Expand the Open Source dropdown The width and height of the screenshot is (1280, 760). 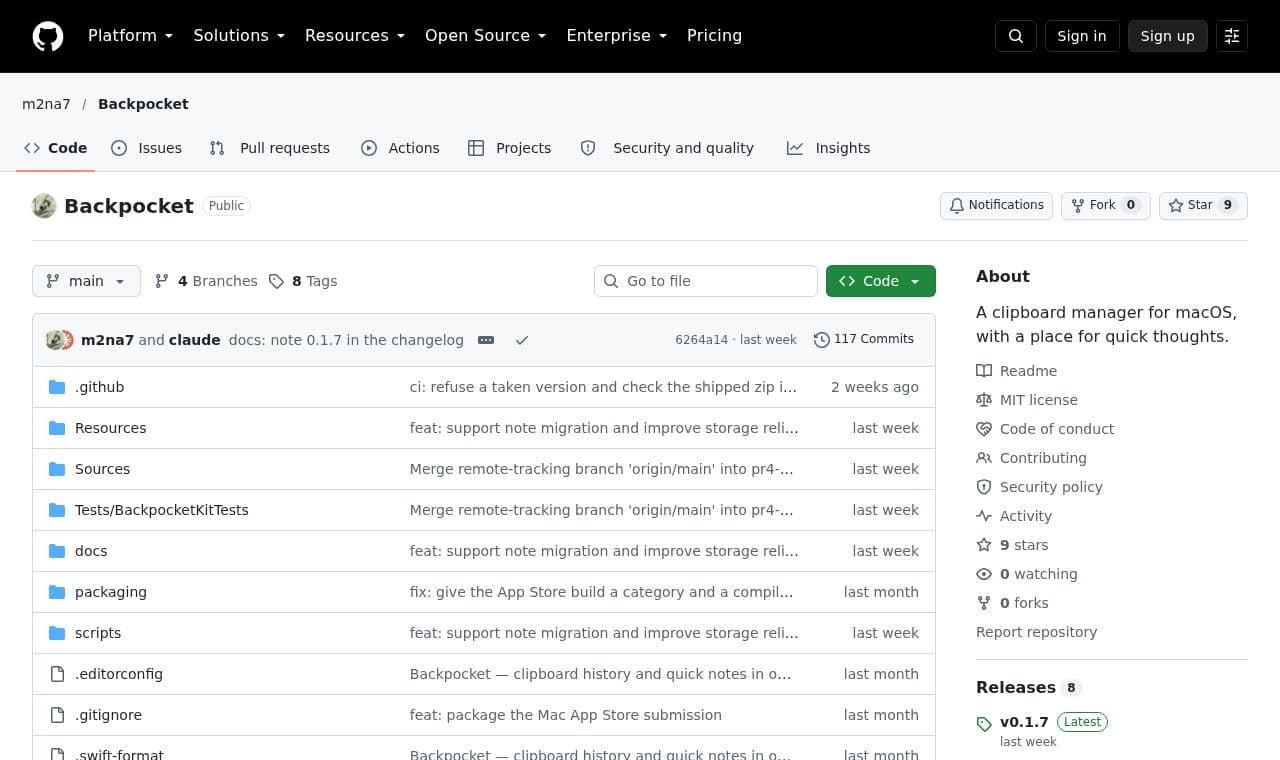click(x=486, y=36)
